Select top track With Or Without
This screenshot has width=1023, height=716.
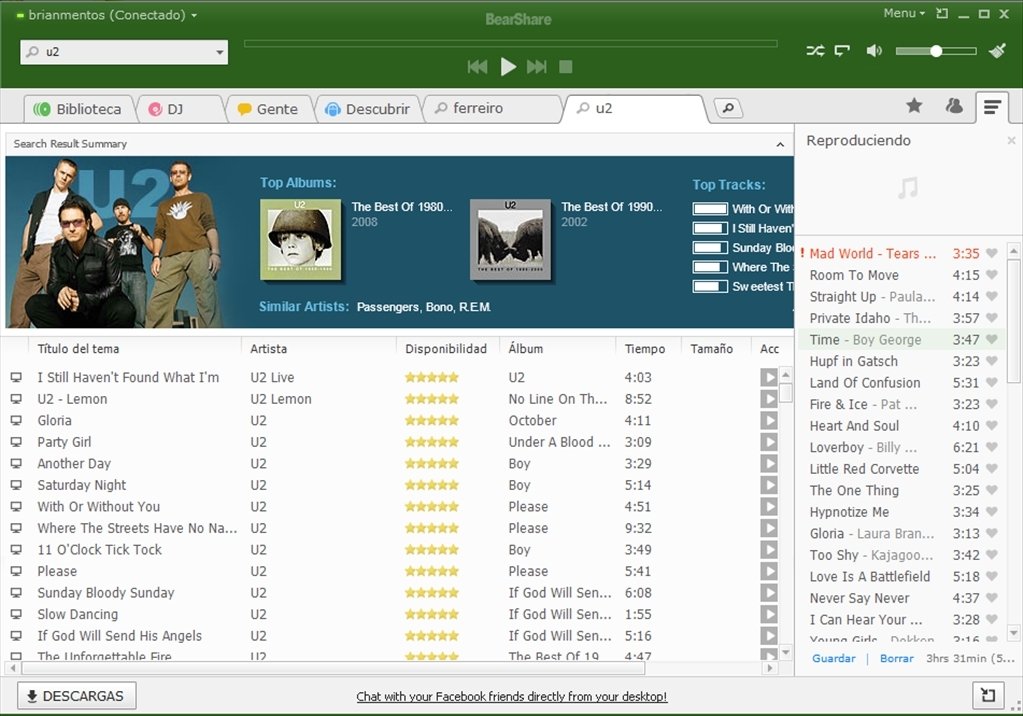(x=763, y=209)
